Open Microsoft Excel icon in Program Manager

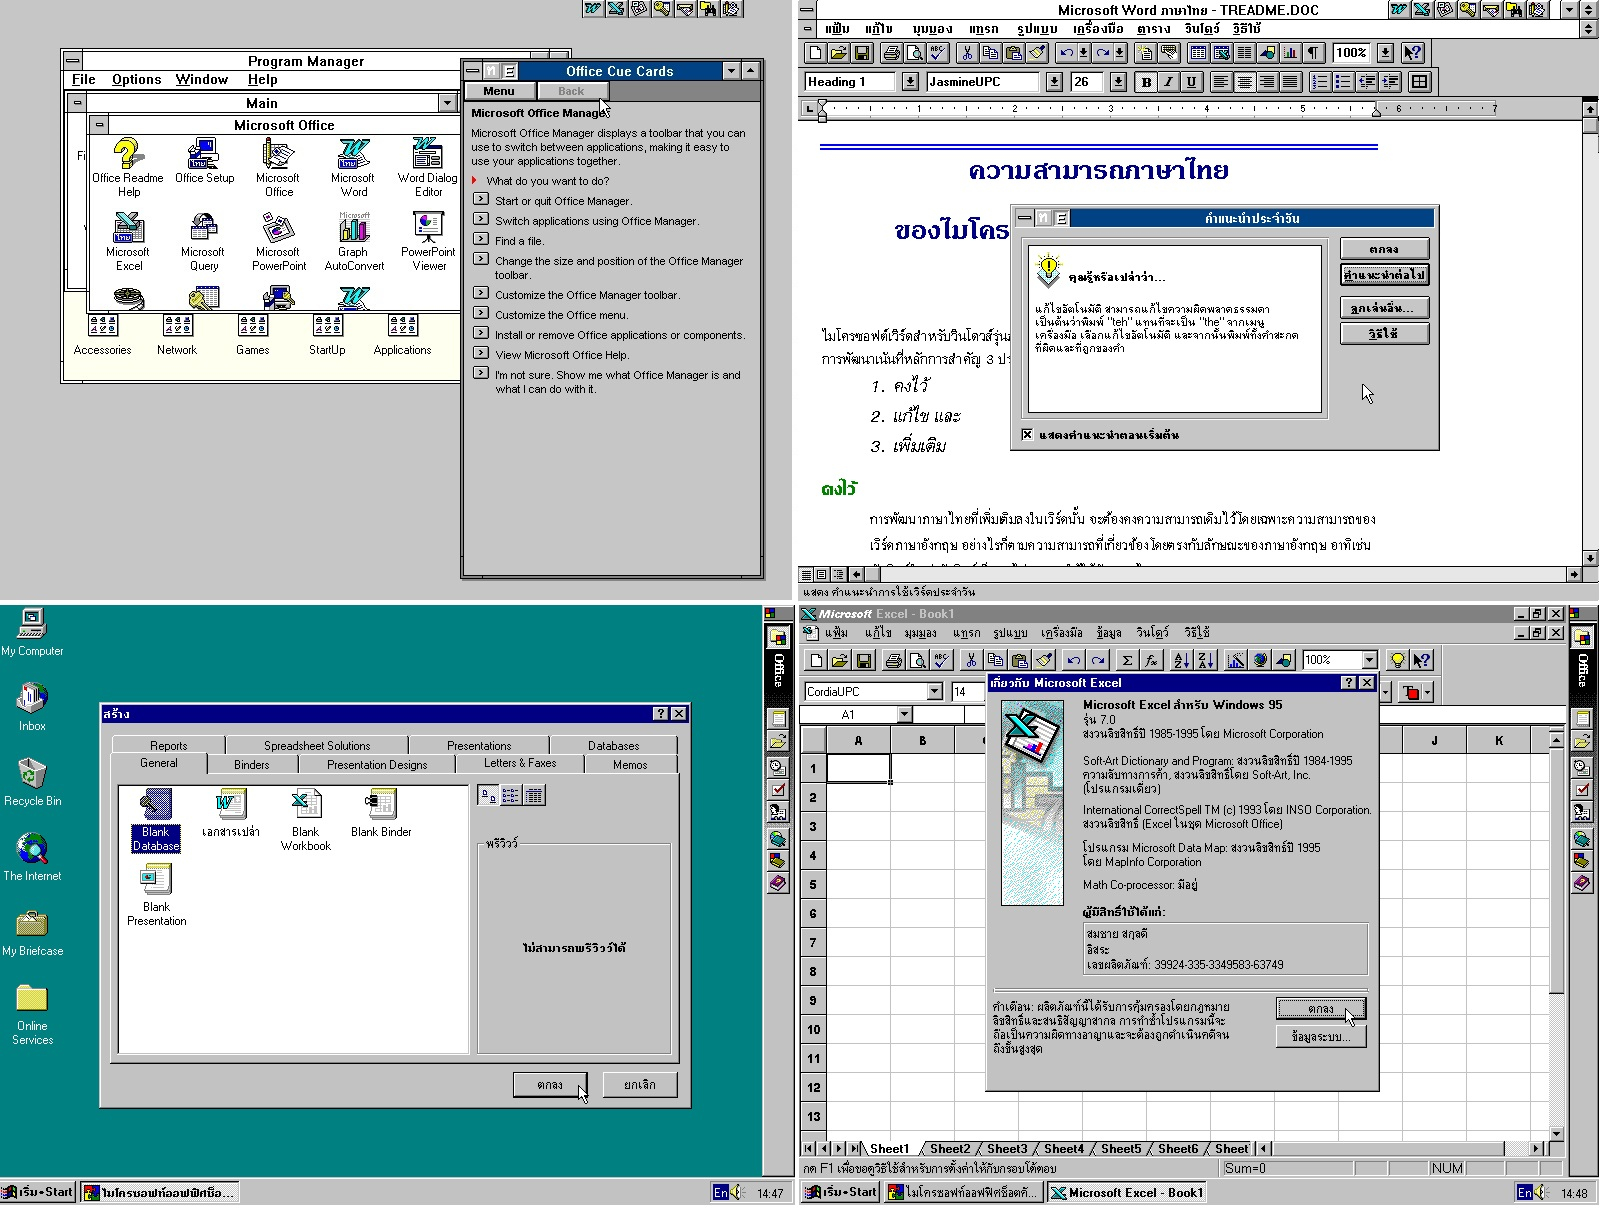[129, 242]
